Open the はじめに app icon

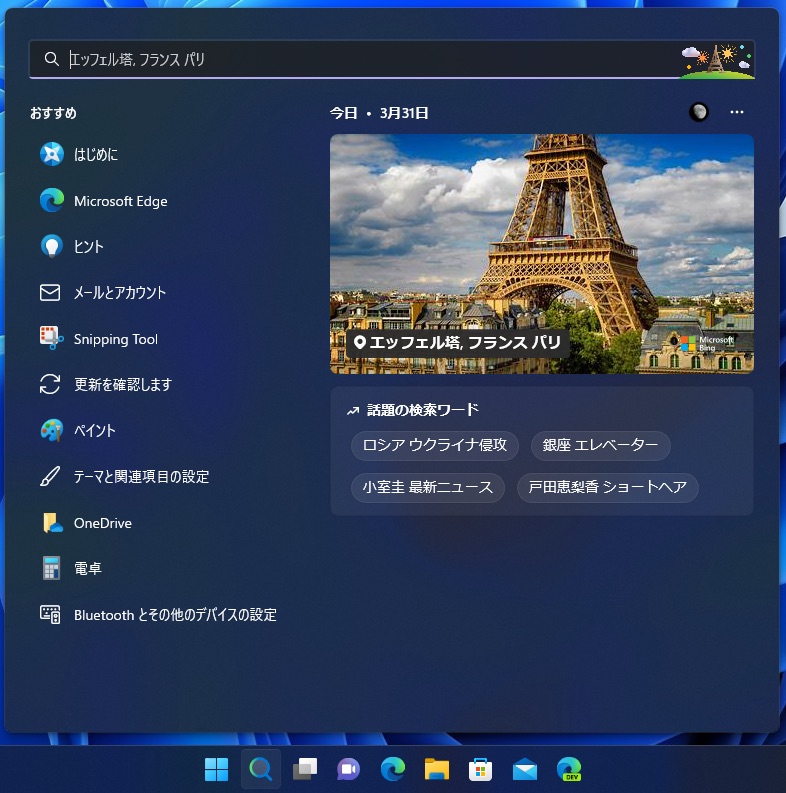pyautogui.click(x=52, y=154)
